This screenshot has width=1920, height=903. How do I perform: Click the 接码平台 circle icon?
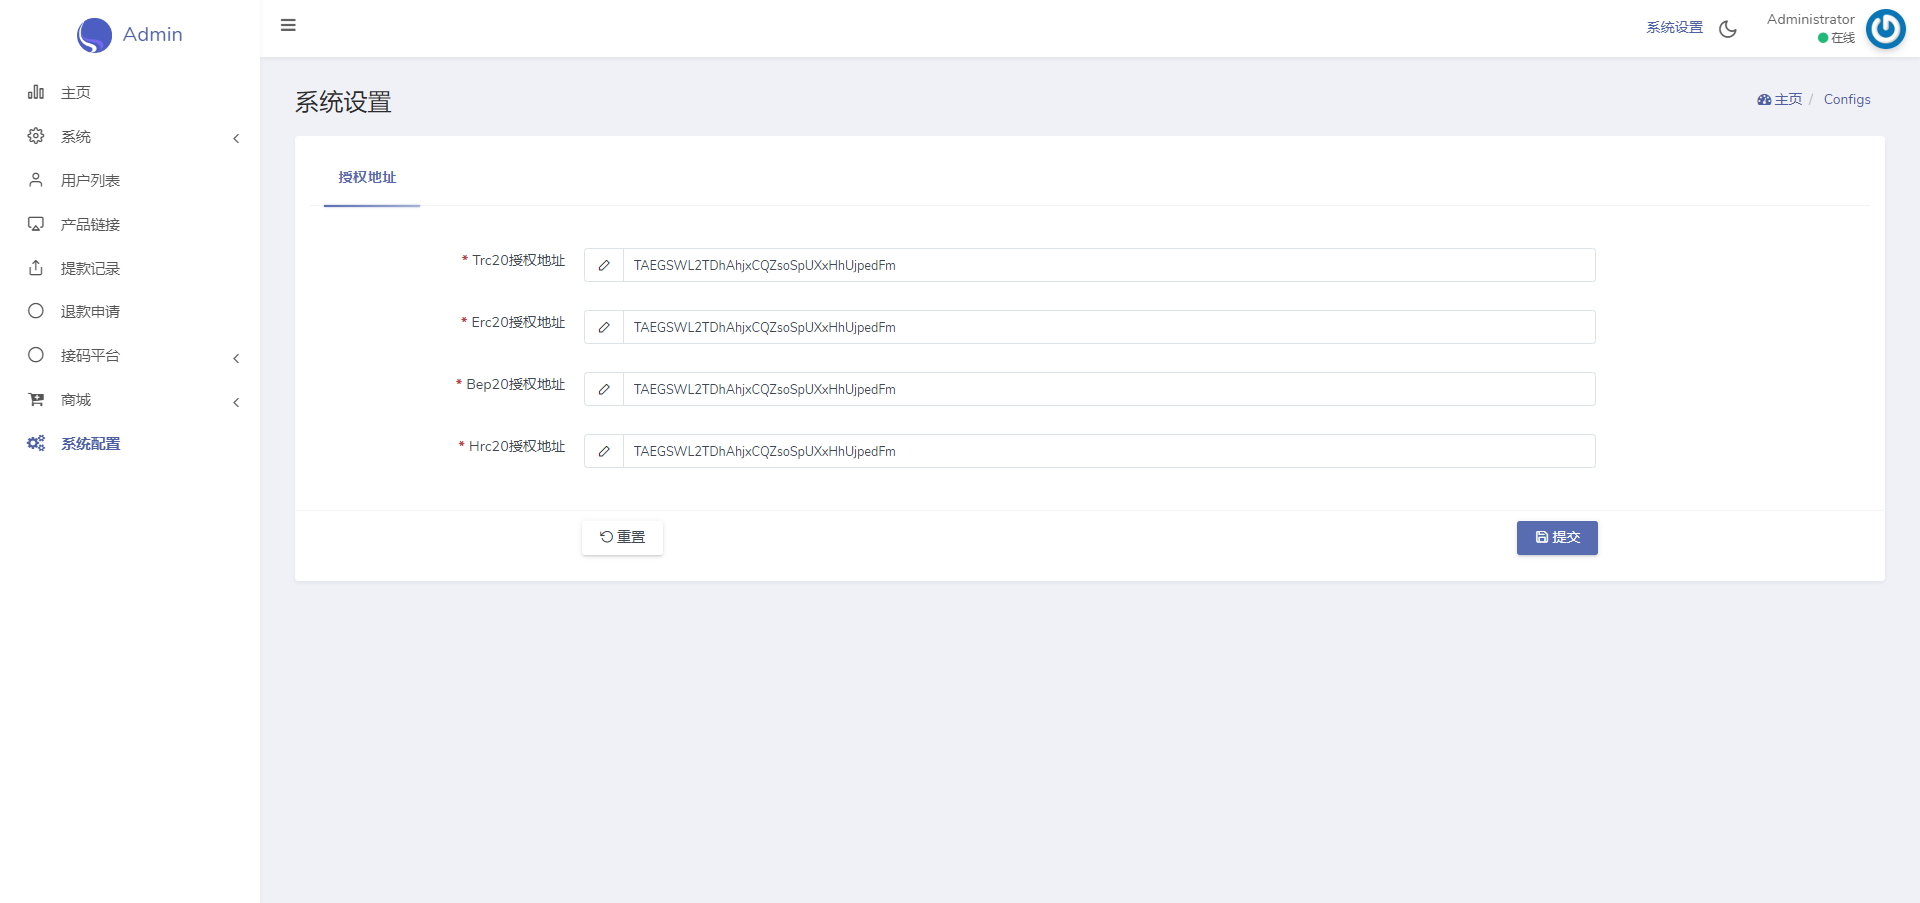(x=36, y=355)
